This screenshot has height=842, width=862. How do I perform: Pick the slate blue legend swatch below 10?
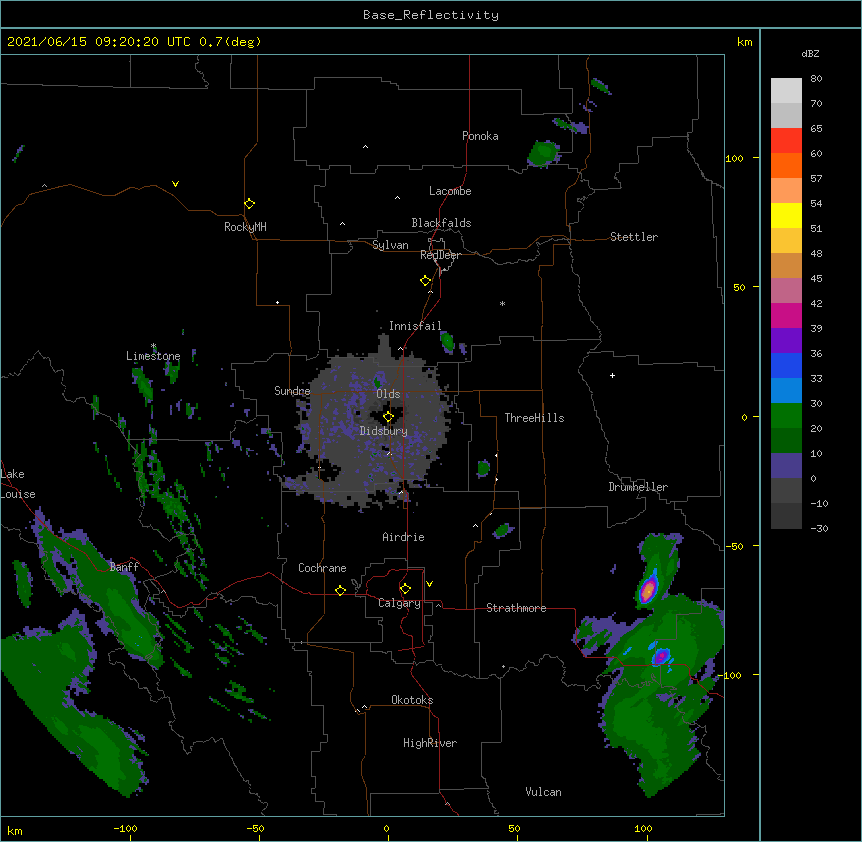(786, 466)
